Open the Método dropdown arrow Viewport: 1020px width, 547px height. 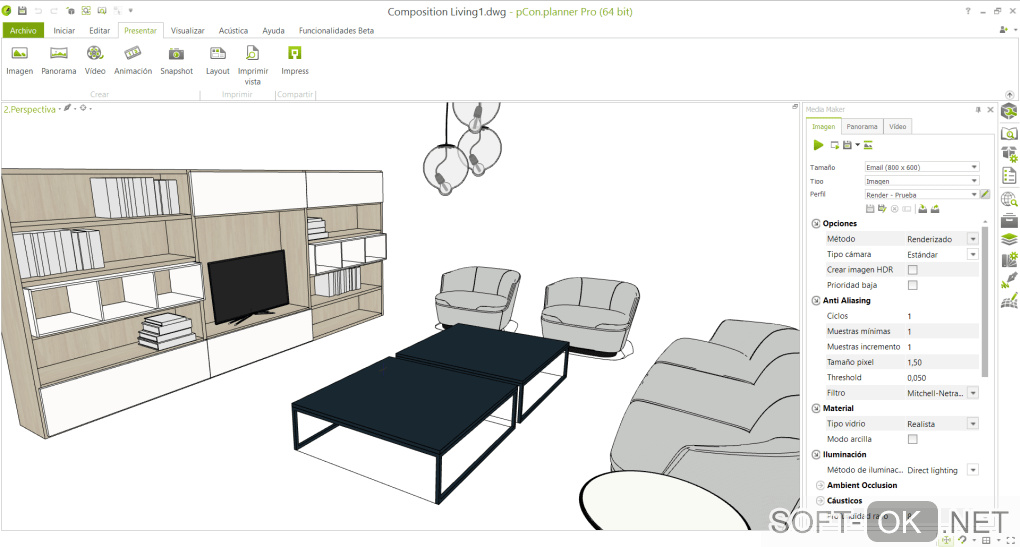click(x=973, y=239)
